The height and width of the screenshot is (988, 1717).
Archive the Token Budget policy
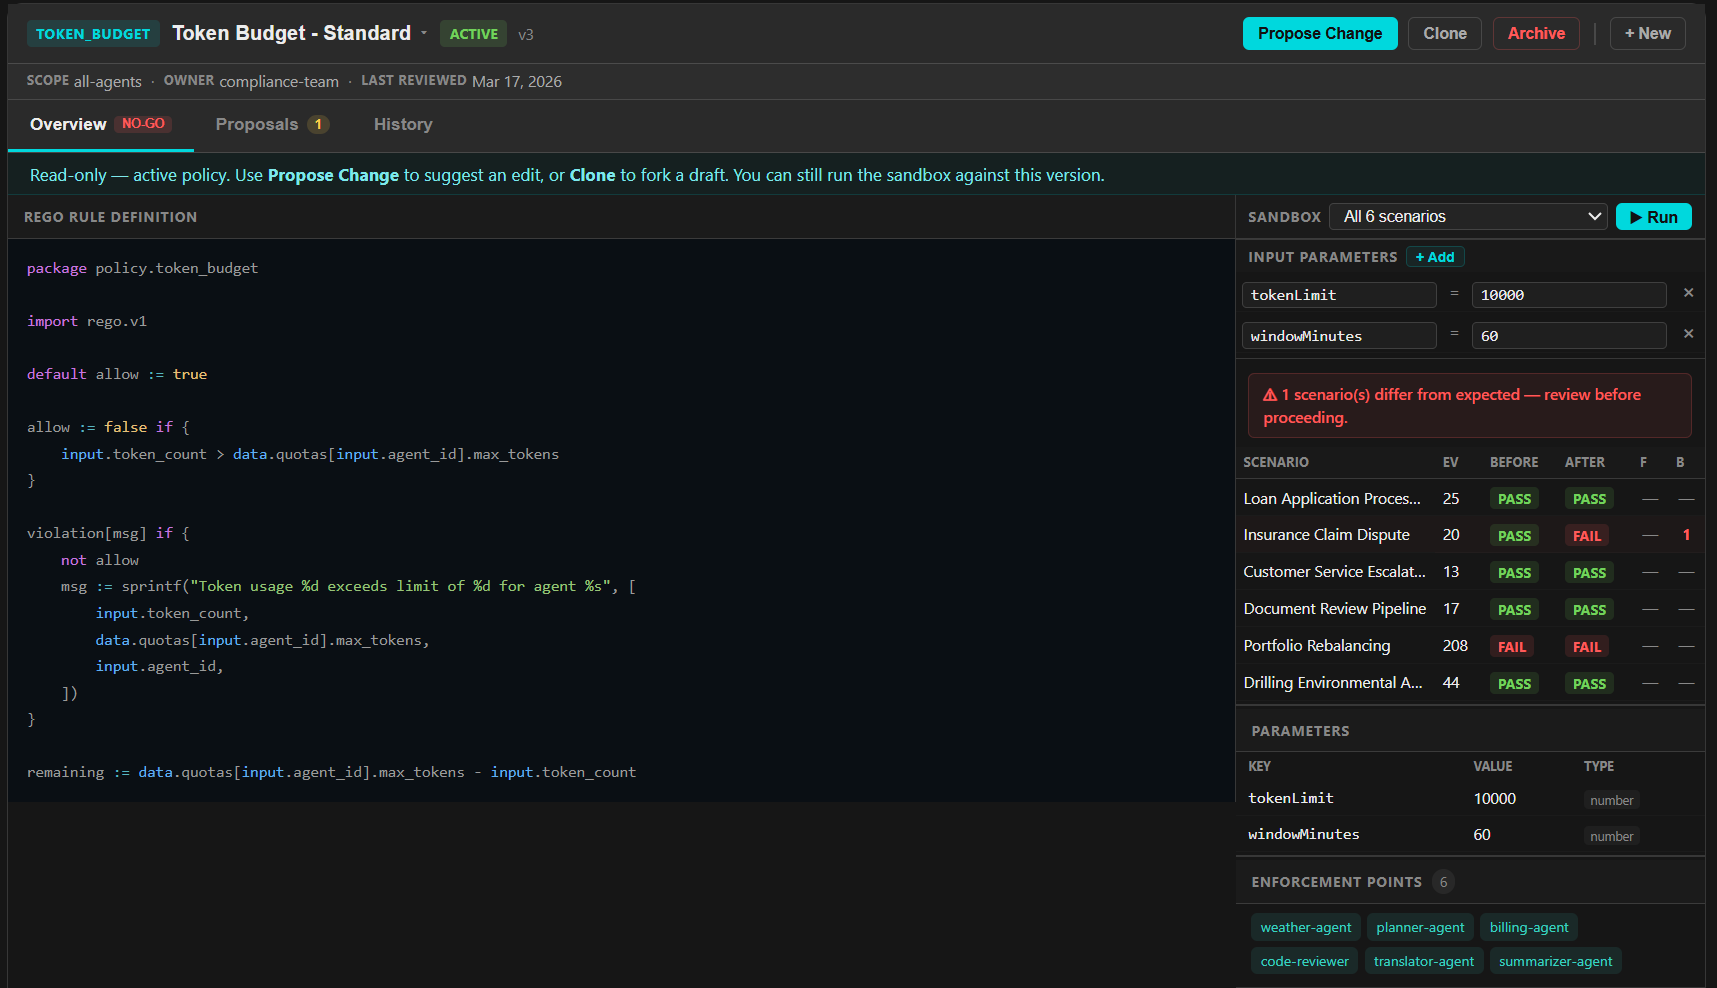coord(1535,34)
